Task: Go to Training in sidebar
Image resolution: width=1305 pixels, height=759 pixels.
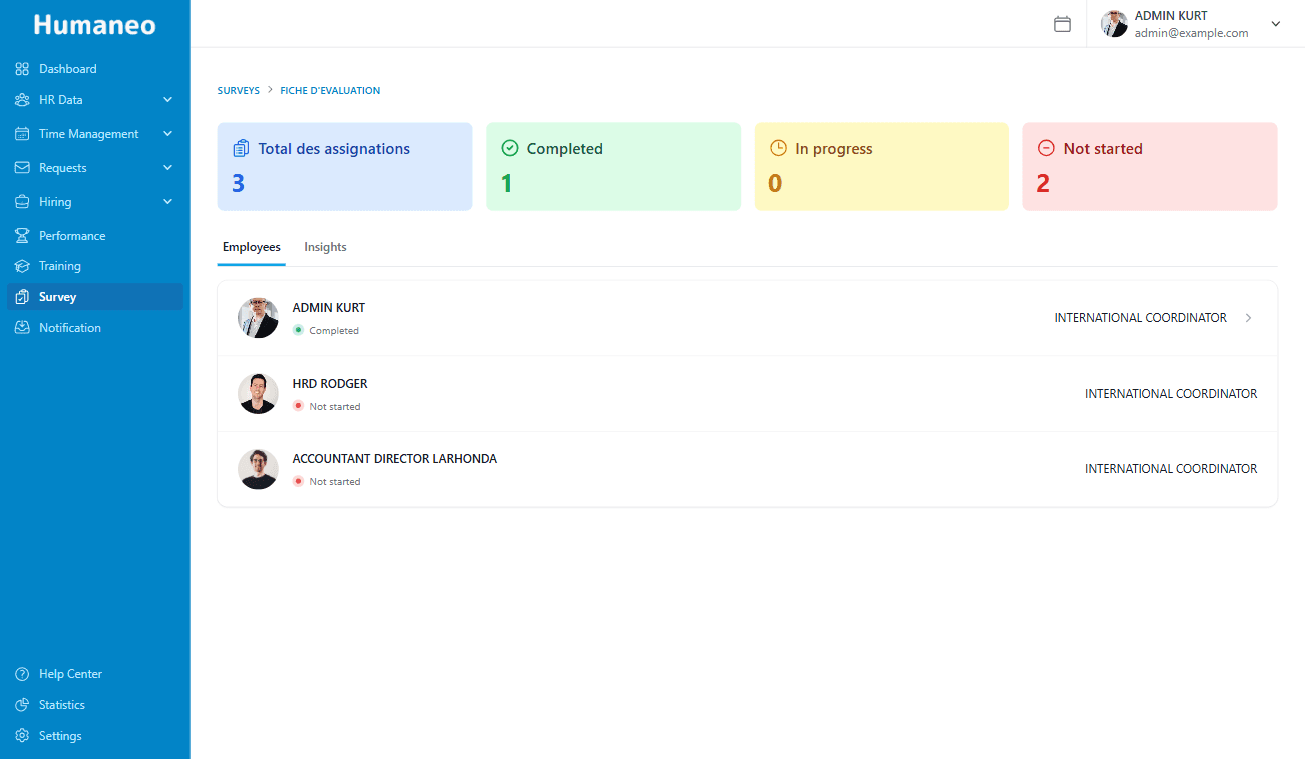Action: (95, 266)
